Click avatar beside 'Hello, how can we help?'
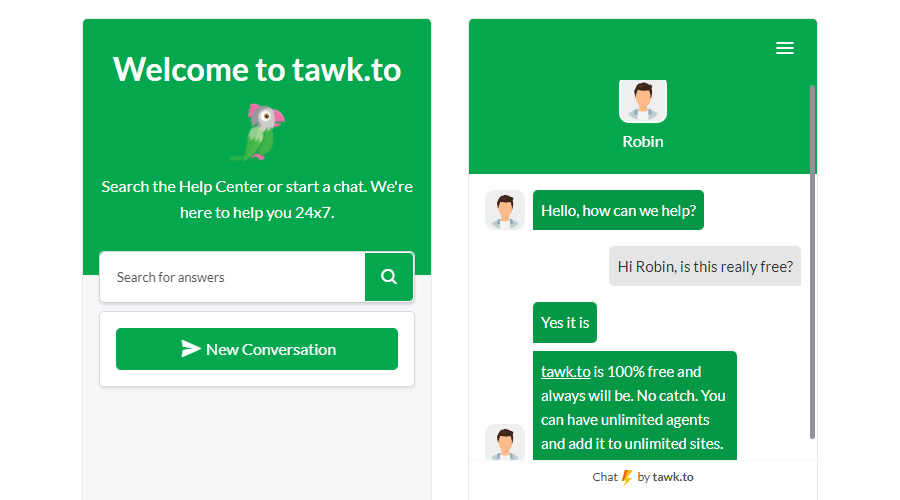Image resolution: width=900 pixels, height=500 pixels. coord(505,210)
